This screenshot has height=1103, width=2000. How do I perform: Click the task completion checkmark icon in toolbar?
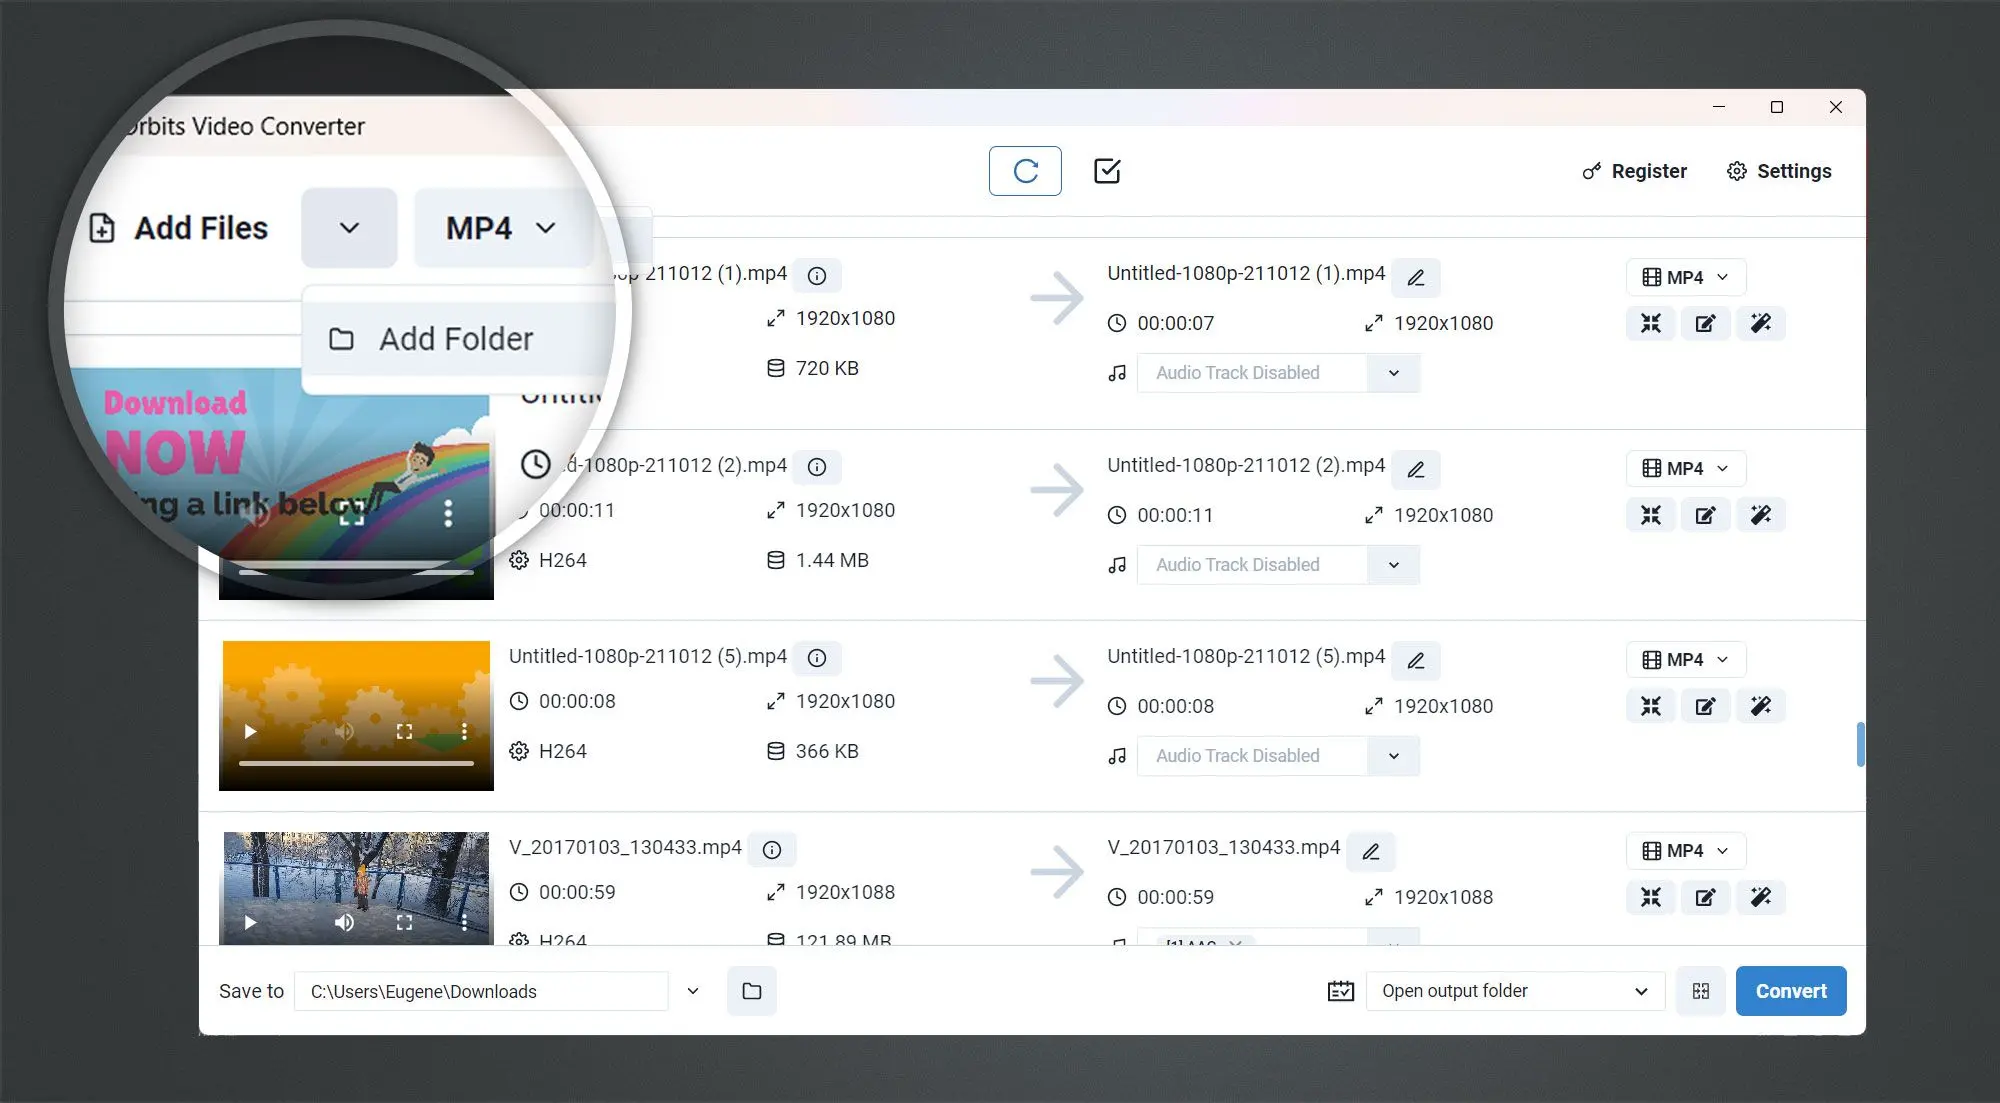(x=1107, y=170)
